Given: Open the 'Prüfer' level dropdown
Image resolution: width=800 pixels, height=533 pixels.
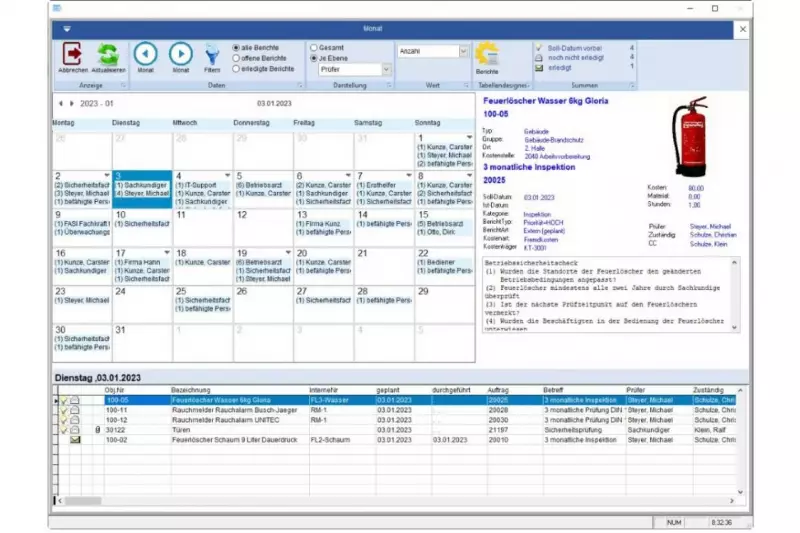Looking at the screenshot, I should (x=386, y=70).
